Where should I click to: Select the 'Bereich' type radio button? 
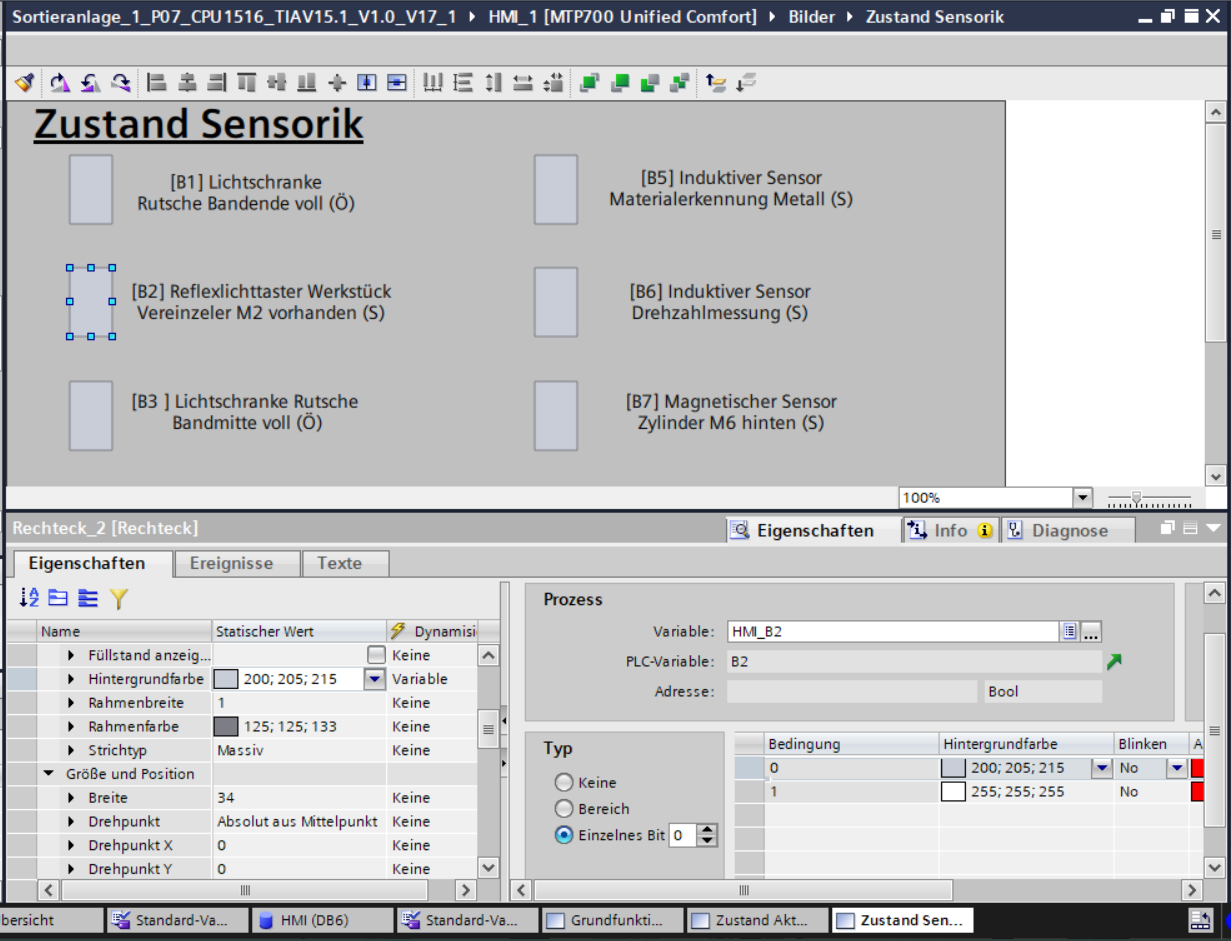[x=564, y=809]
